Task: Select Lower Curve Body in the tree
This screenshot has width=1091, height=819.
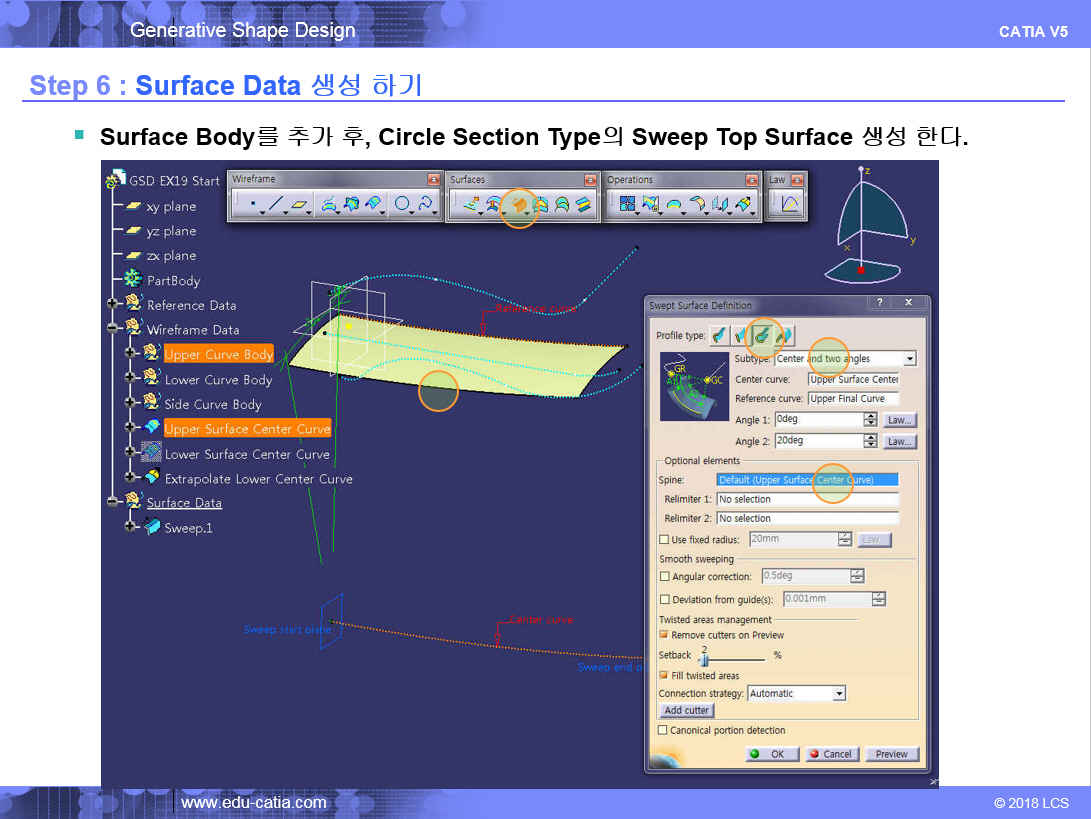Action: 218,380
